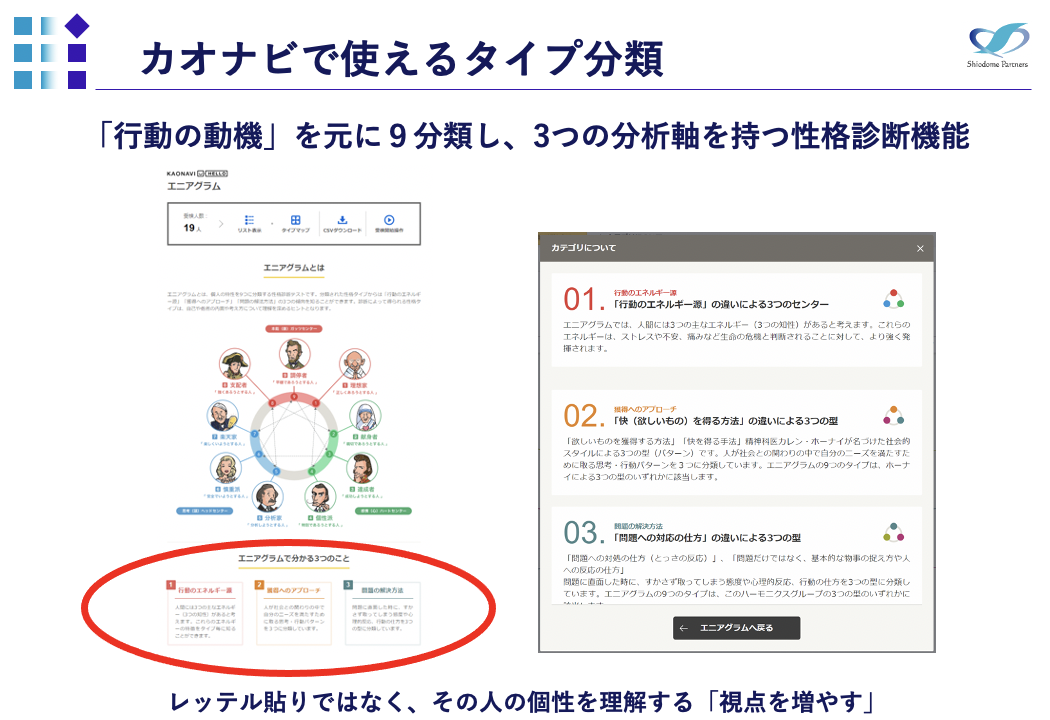Click the エニアグラムとは heading

294,267
